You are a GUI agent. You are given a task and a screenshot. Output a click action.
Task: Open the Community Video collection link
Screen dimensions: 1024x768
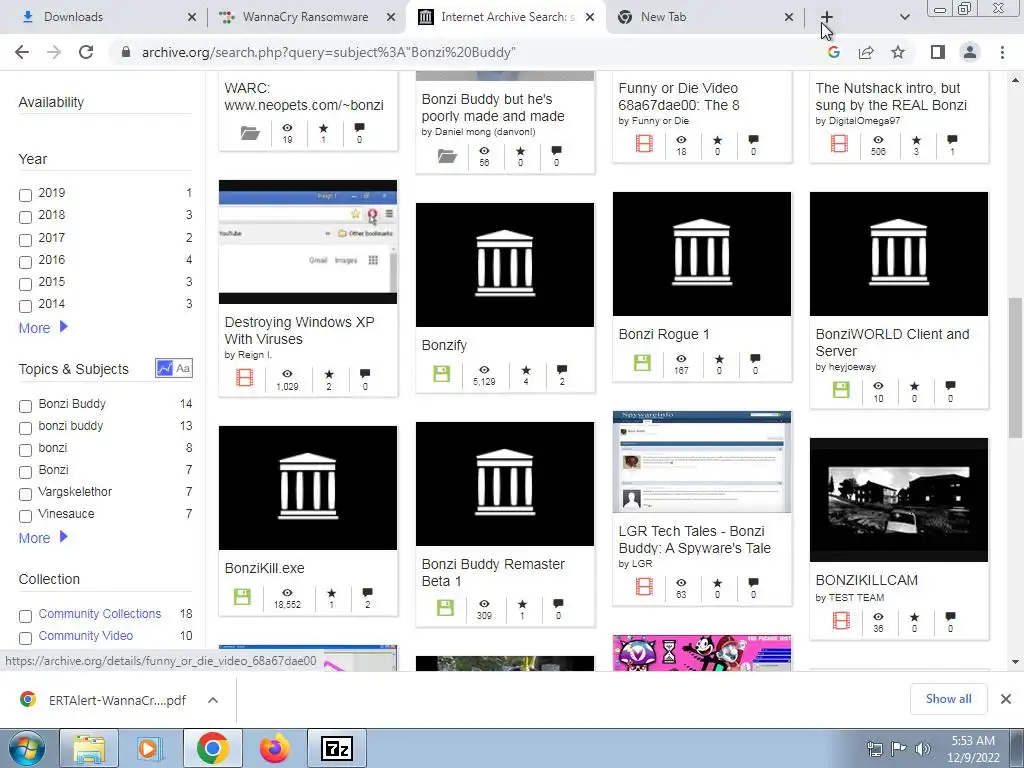pyautogui.click(x=86, y=635)
